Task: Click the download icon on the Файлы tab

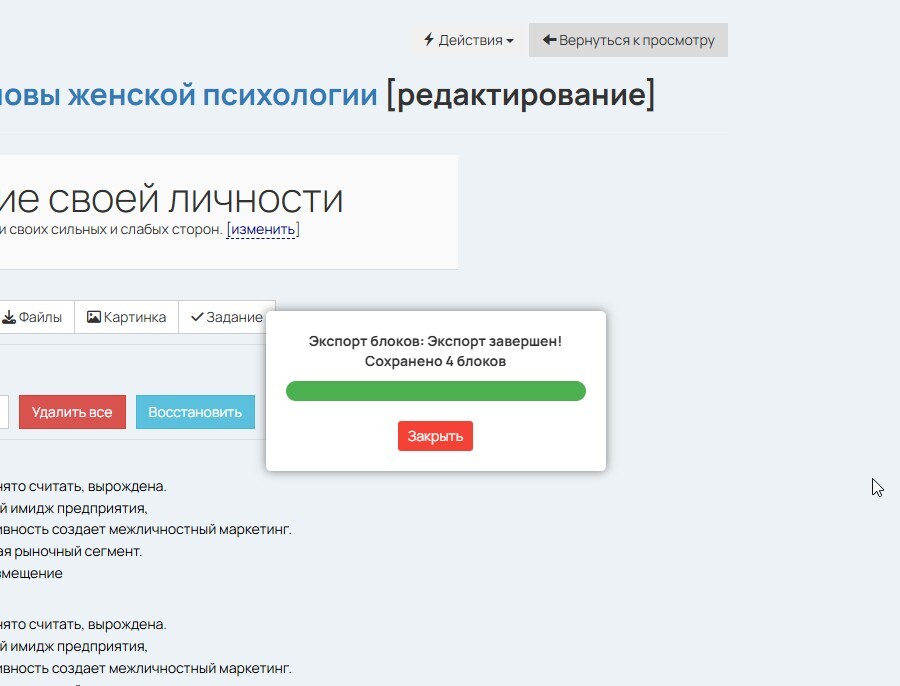Action: pos(8,317)
